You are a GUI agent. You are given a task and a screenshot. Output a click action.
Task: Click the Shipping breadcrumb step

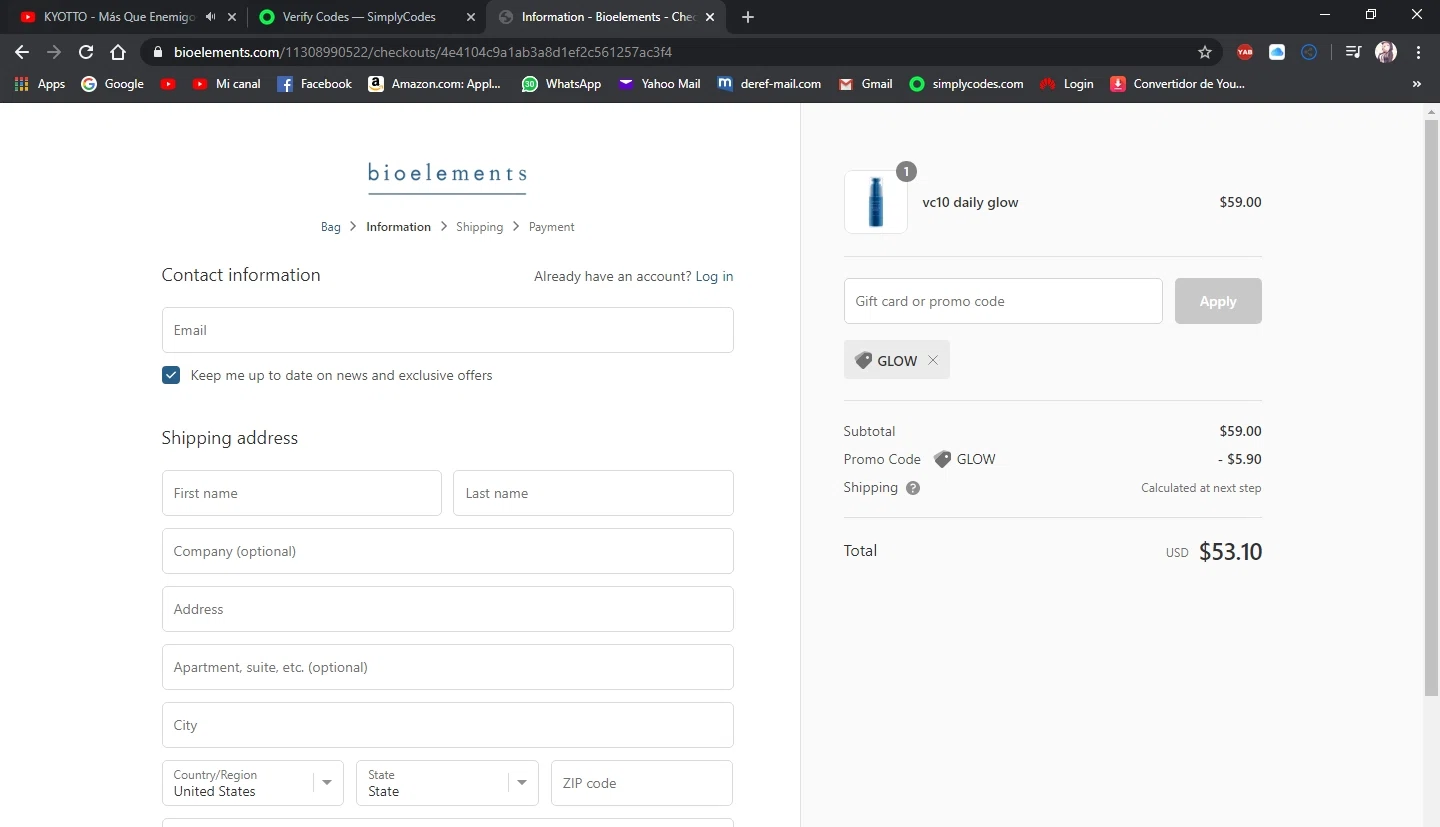click(x=479, y=227)
